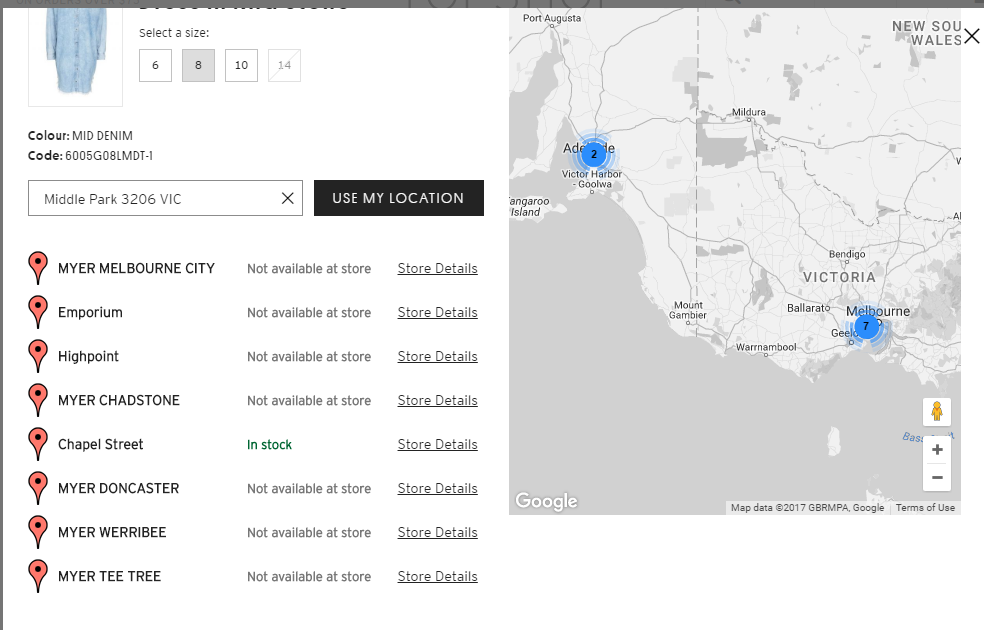Click the MYER CHADSTONE map pin
984x630 pixels.
click(x=38, y=400)
